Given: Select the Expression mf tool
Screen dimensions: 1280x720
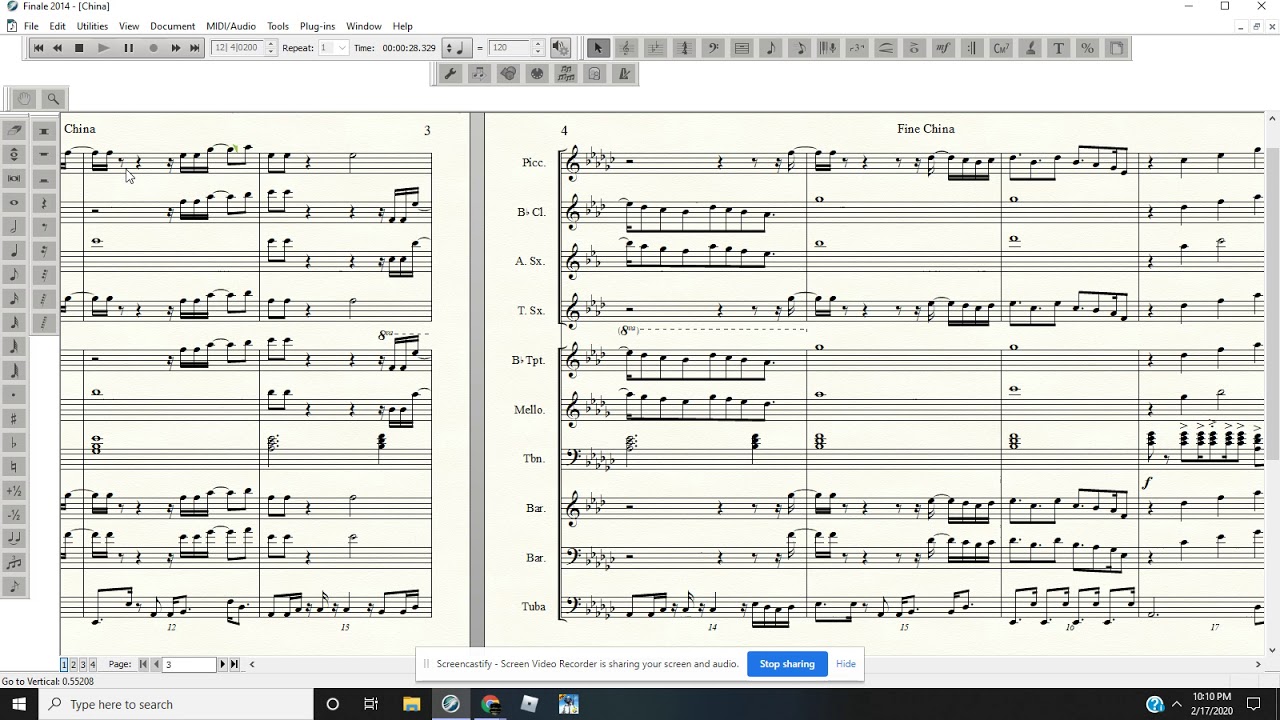Looking at the screenshot, I should [x=943, y=47].
